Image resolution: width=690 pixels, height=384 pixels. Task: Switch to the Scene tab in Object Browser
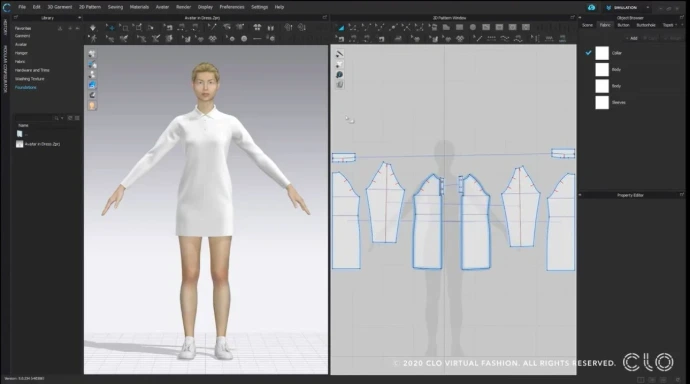(x=587, y=25)
